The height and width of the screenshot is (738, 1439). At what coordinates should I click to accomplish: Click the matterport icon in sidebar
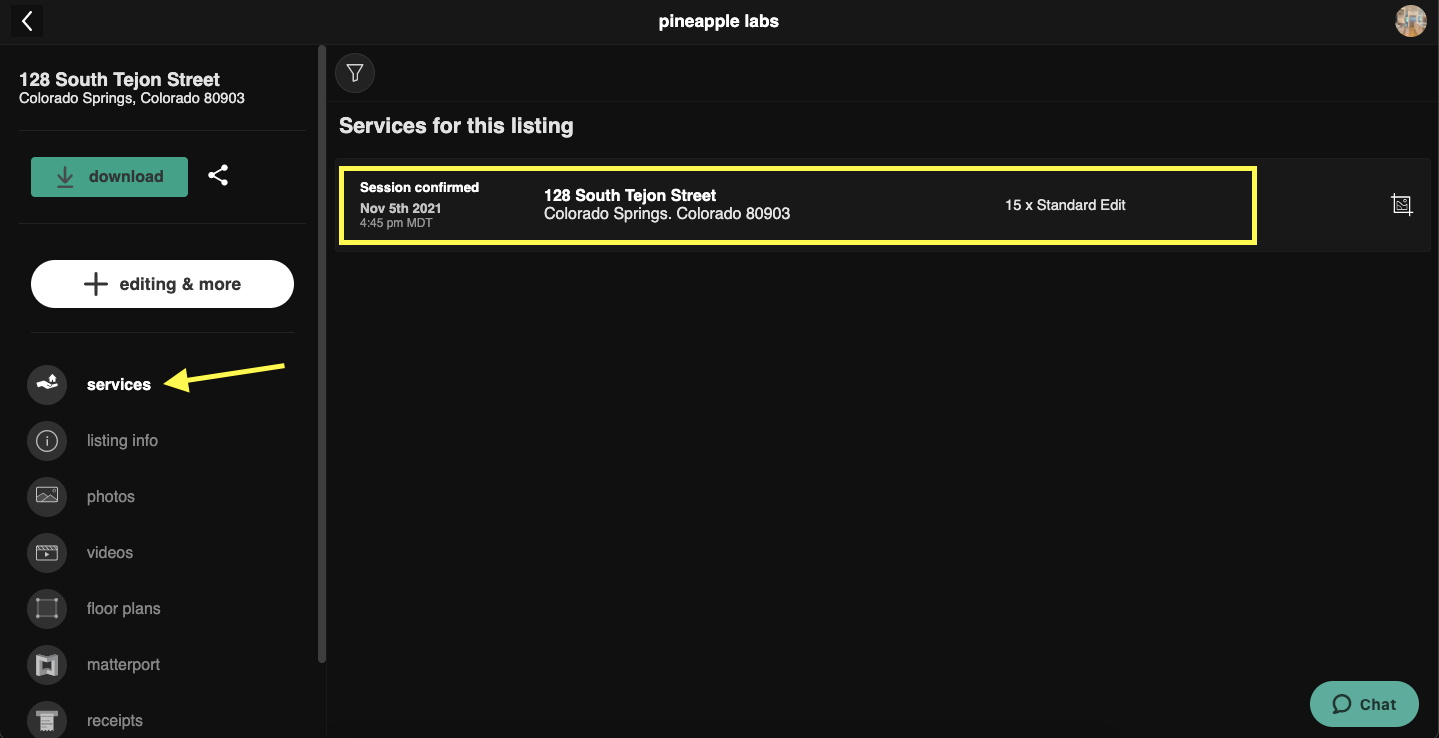(47, 665)
